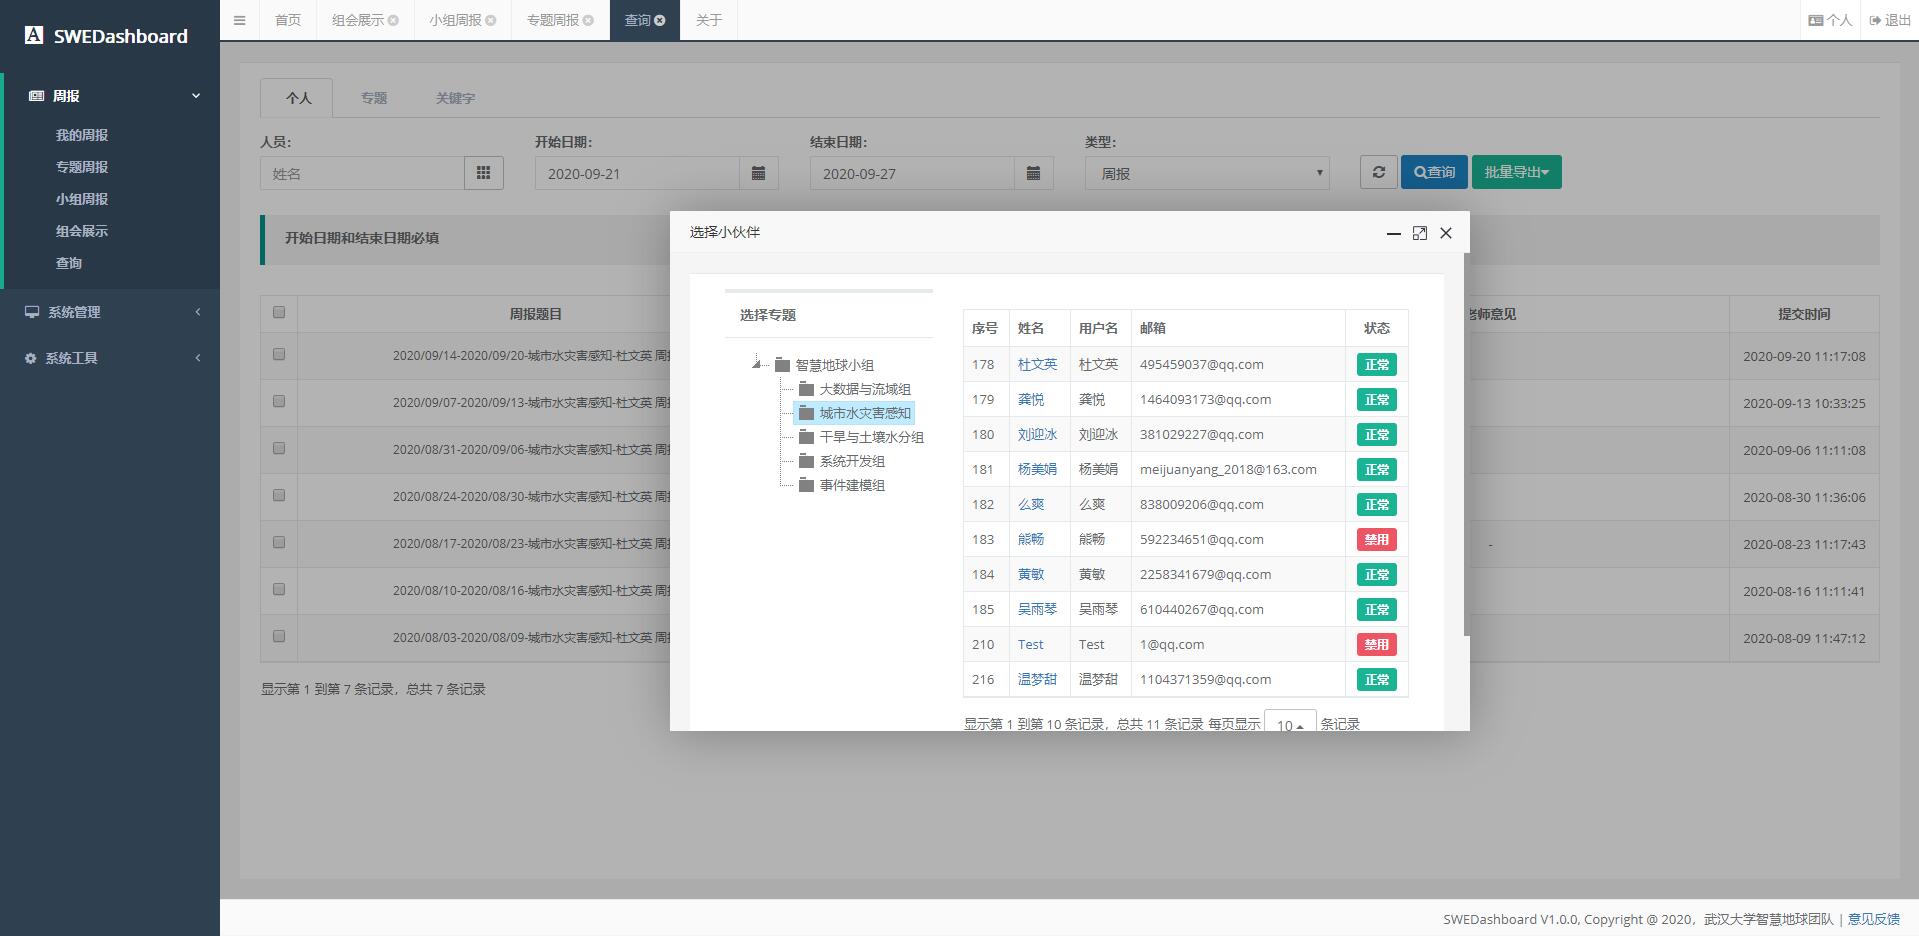The image size is (1919, 936).
Task: Close the 组会展示 tab with its x icon
Action: point(393,20)
